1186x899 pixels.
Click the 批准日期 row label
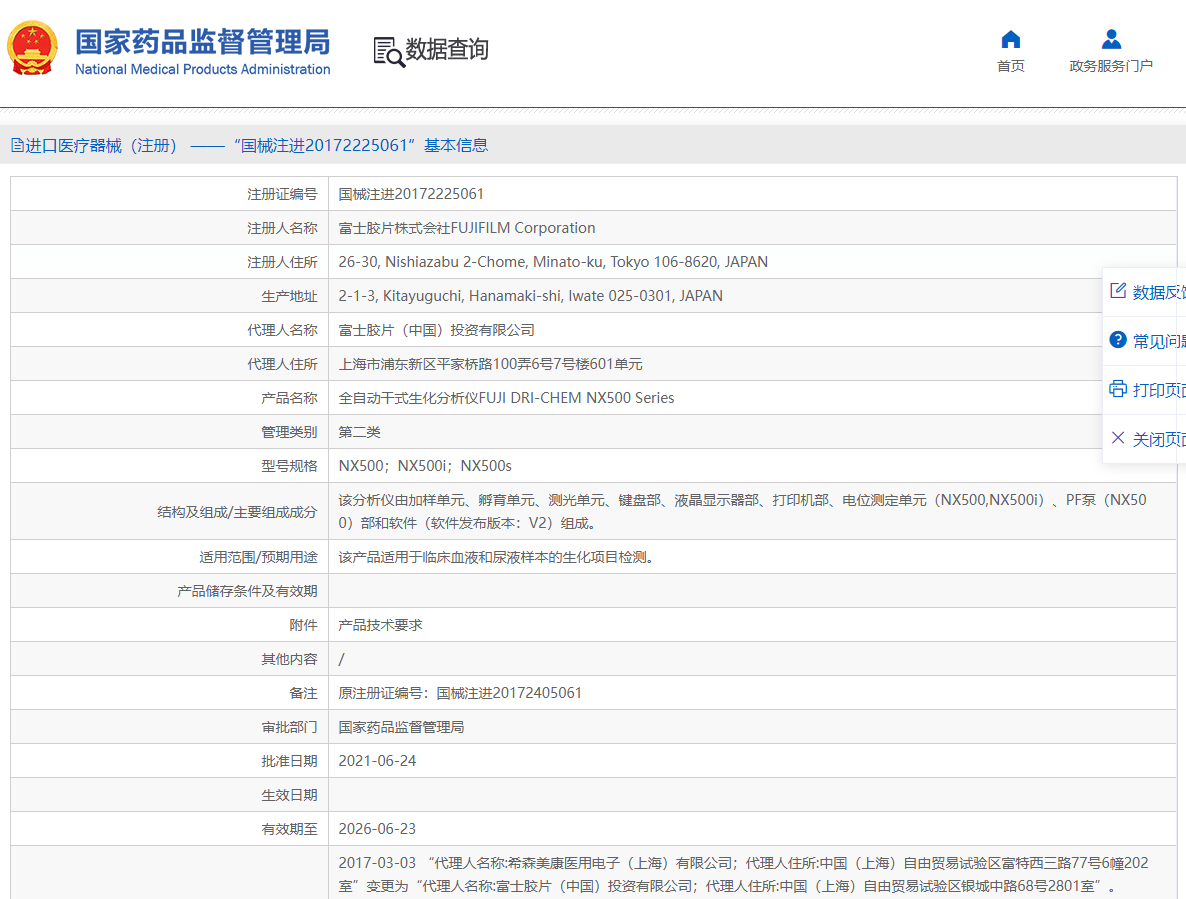[289, 761]
